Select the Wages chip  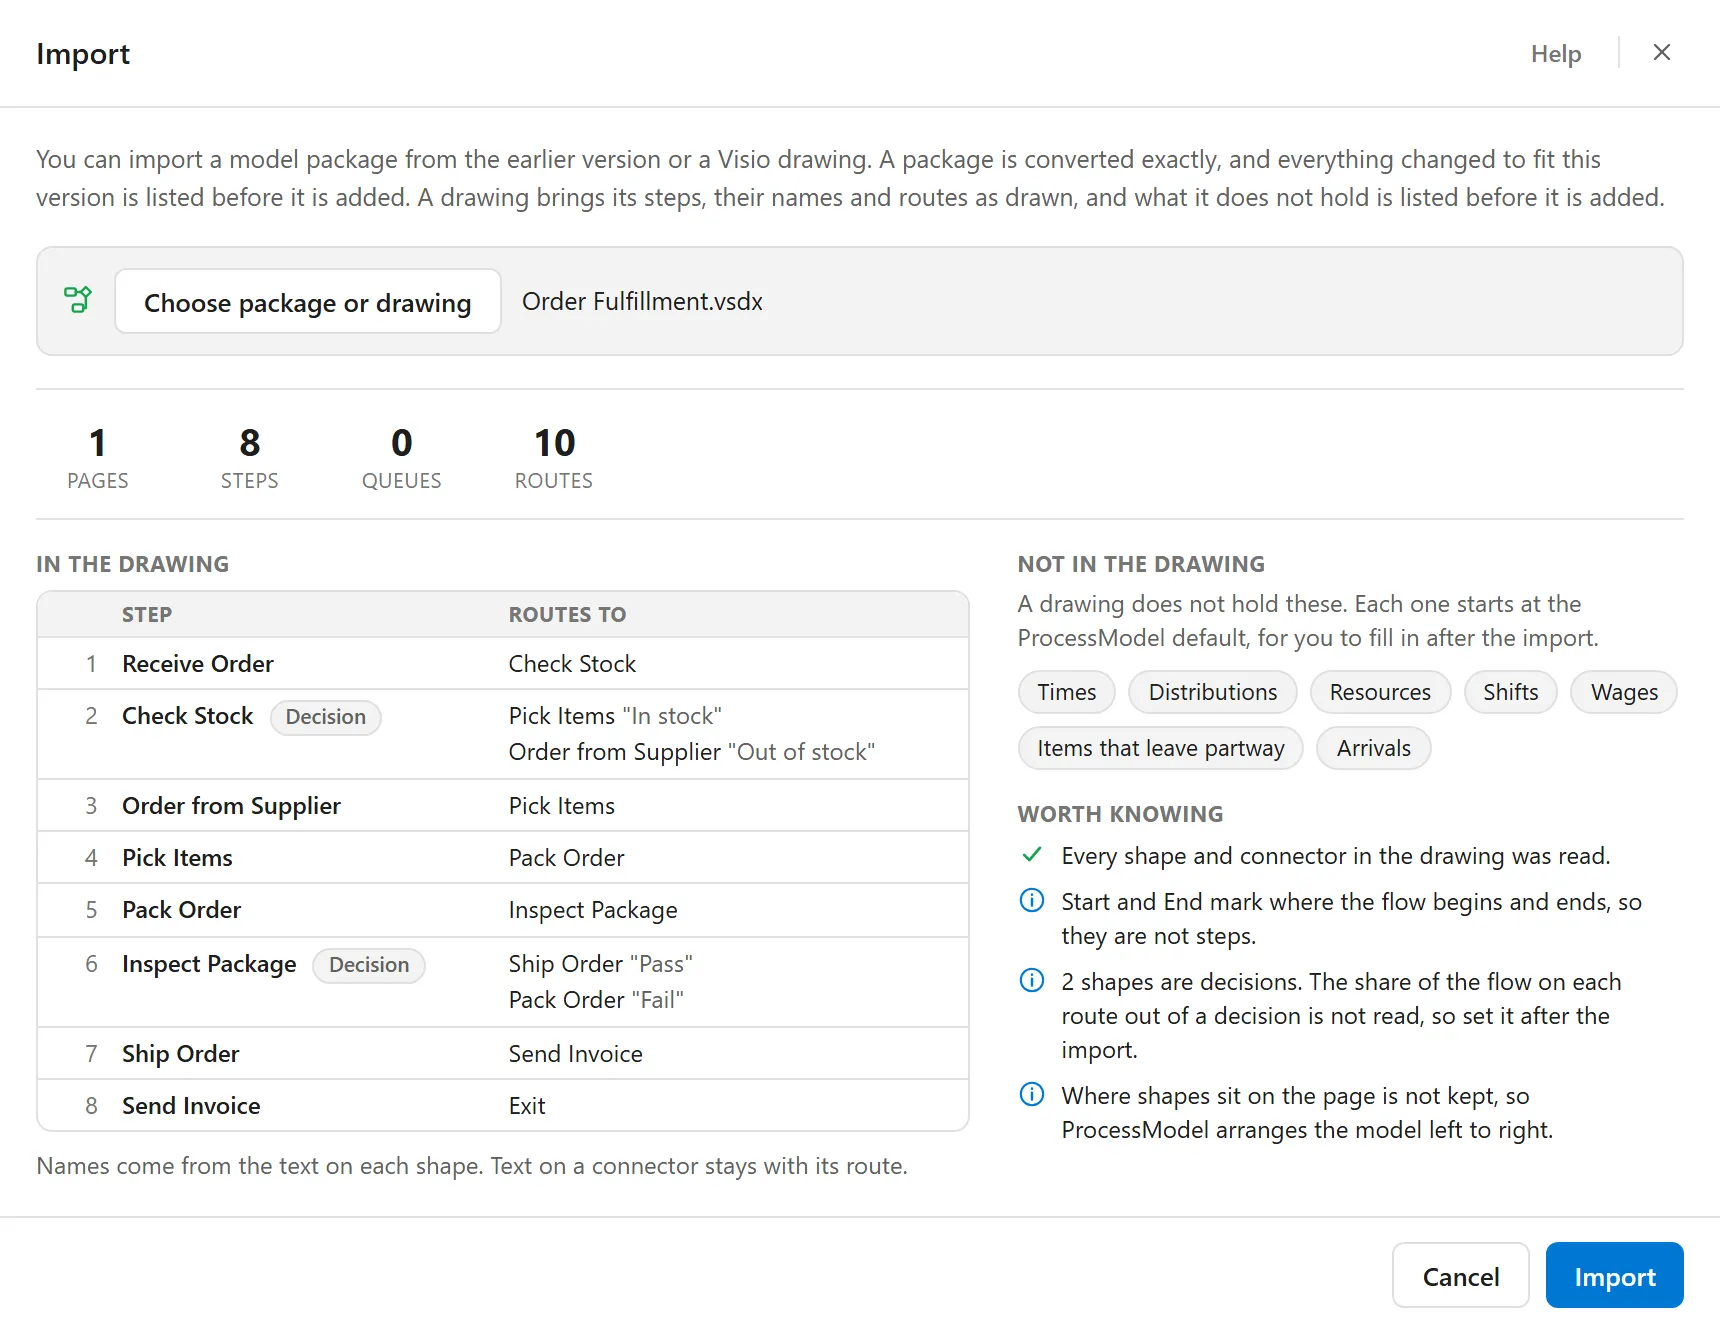tap(1624, 692)
